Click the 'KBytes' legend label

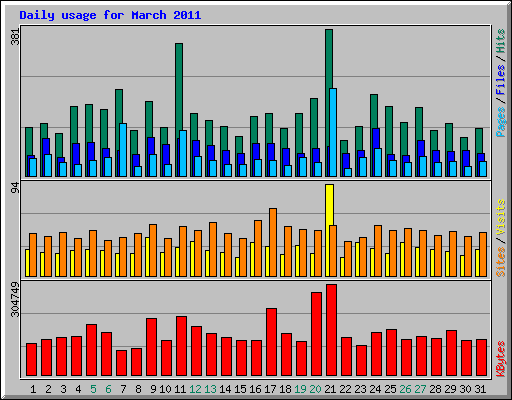pos(501,359)
